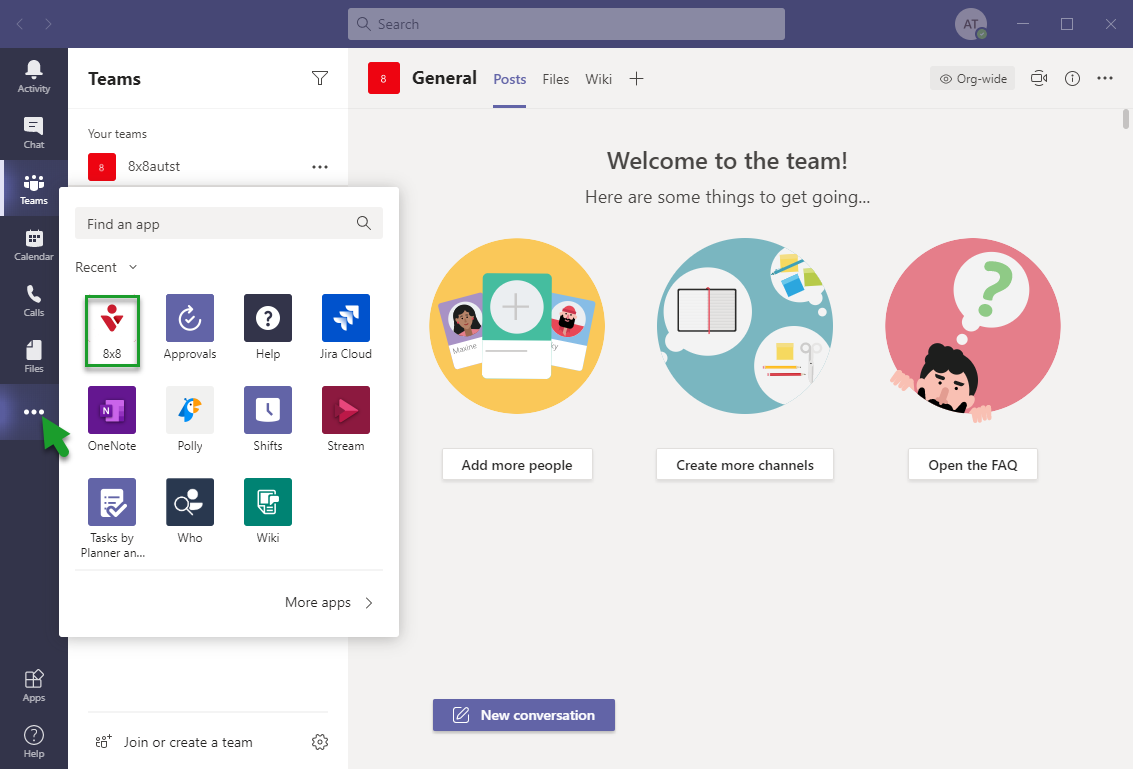Open the Polly app
1133x769 pixels.
(x=190, y=411)
